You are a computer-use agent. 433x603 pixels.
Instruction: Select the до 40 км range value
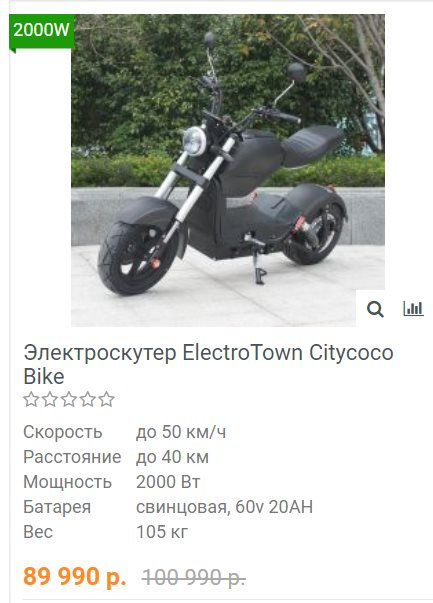(x=172, y=457)
